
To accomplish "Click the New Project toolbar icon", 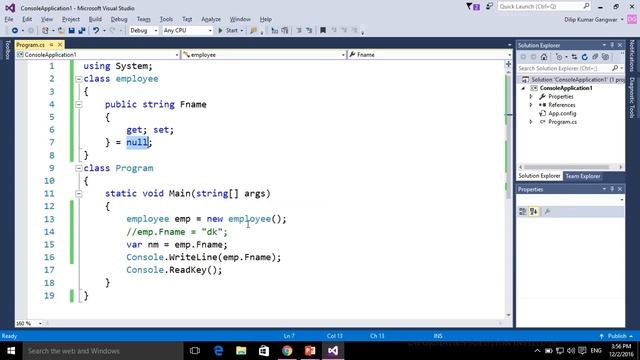I will click(x=45, y=31).
